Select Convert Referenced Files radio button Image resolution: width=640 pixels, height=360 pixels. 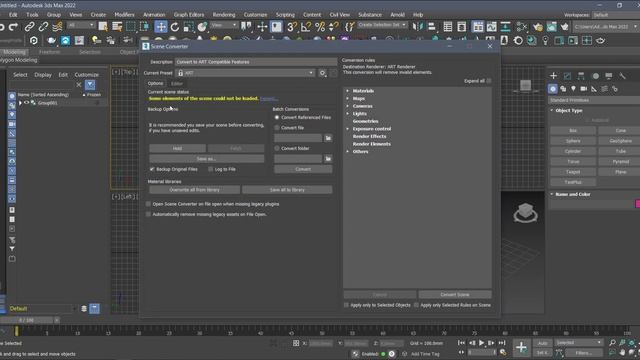tap(277, 118)
